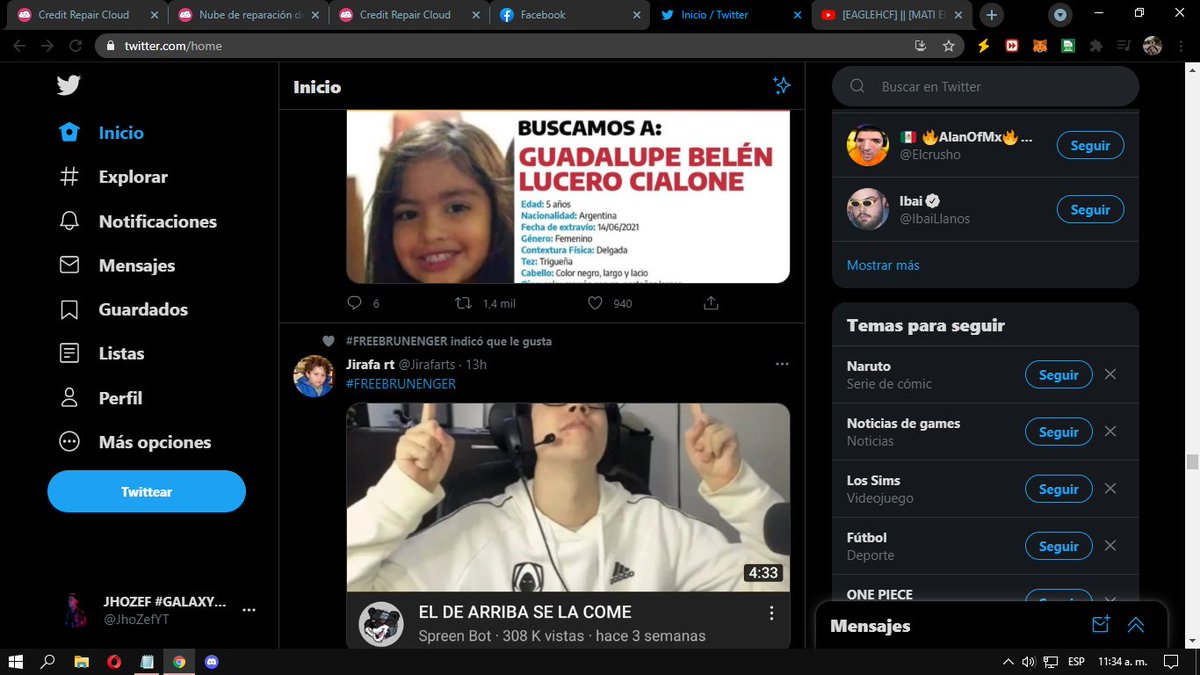Switch to Facebook browser tab
Viewport: 1200px width, 675px height.
click(568, 15)
